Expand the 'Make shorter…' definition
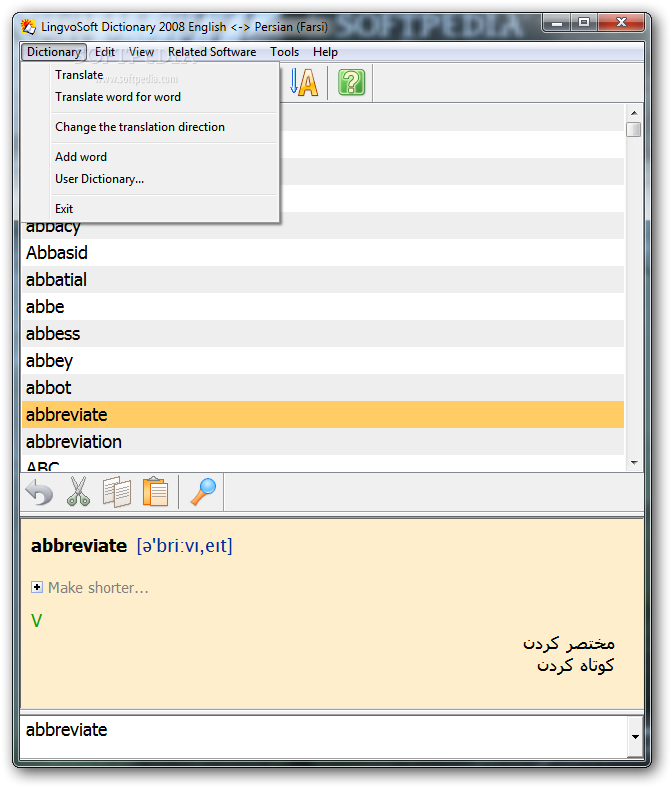Image resolution: width=672 pixels, height=788 pixels. [37, 587]
